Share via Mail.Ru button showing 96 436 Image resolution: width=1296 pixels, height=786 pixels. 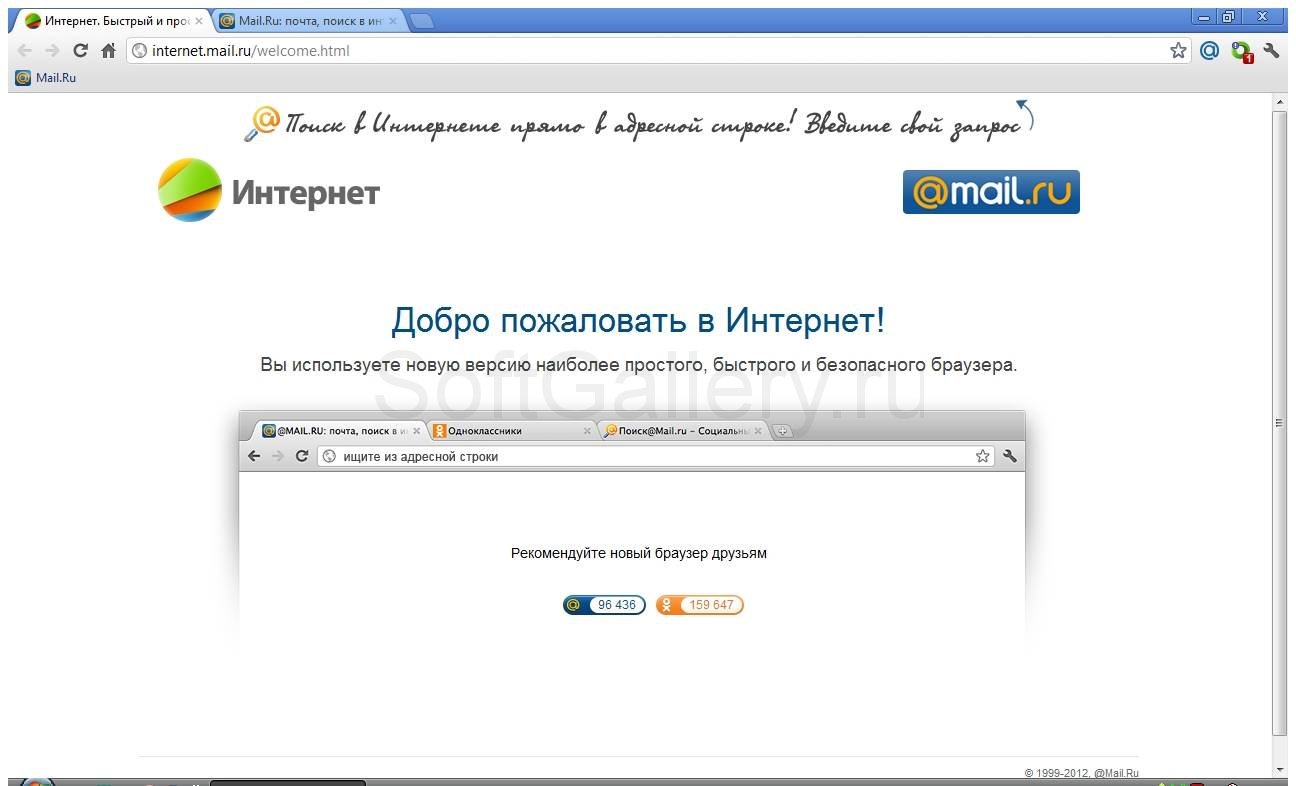(604, 605)
